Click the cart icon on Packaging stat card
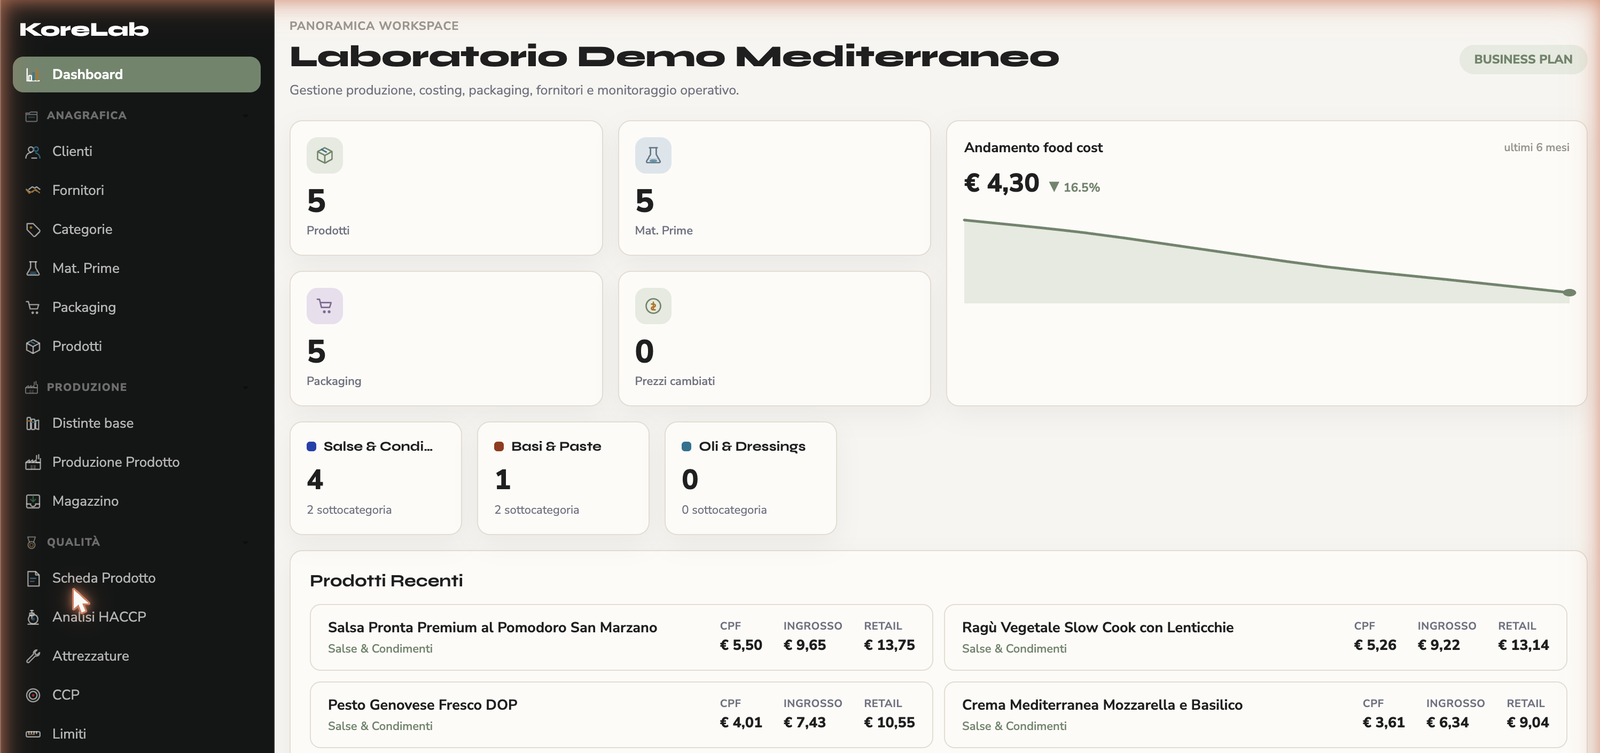Screen dimensions: 1600x753 pos(324,306)
